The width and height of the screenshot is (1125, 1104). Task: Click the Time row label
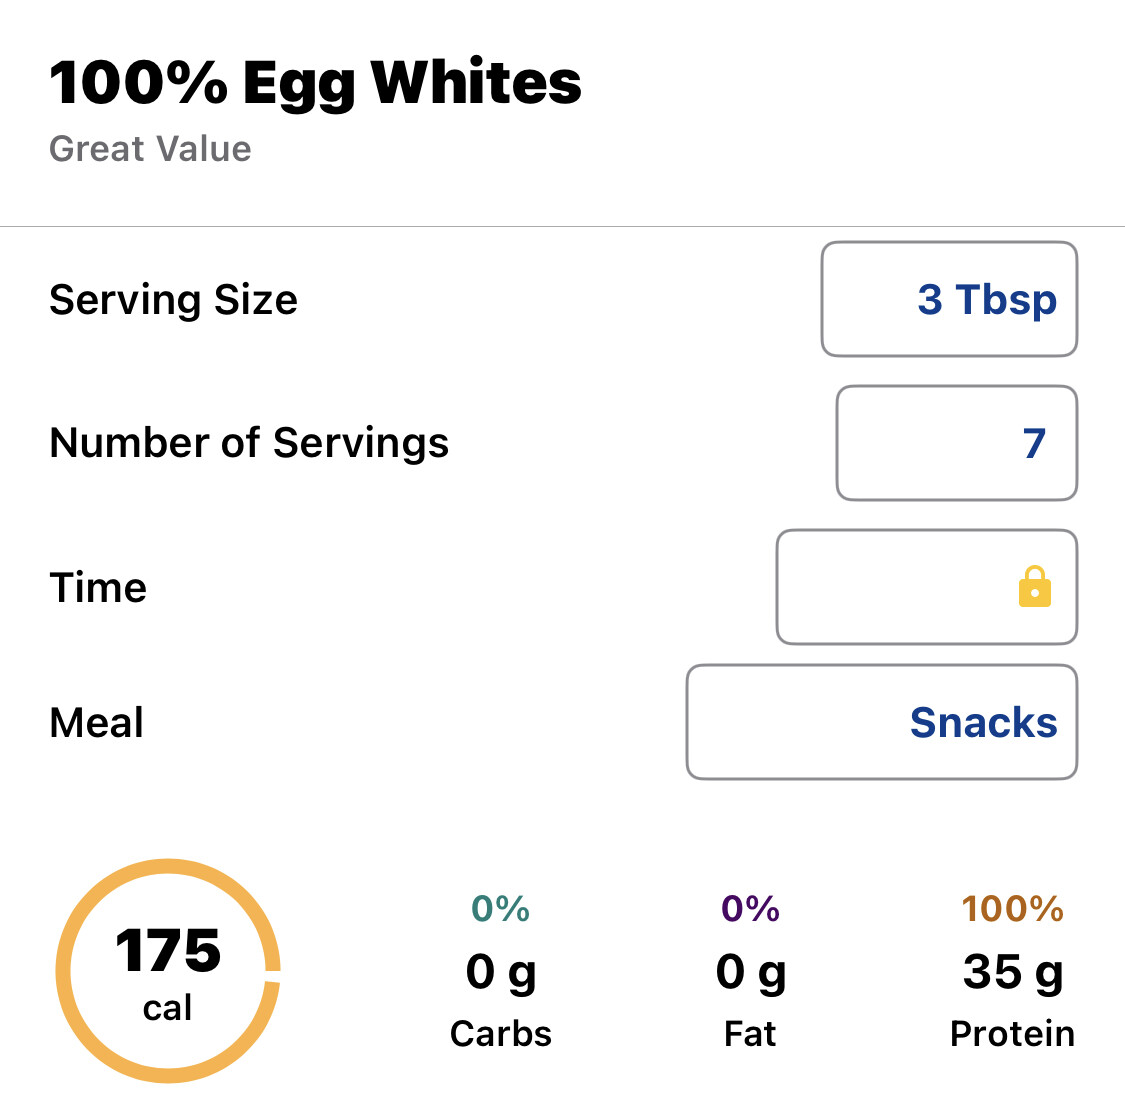click(98, 588)
